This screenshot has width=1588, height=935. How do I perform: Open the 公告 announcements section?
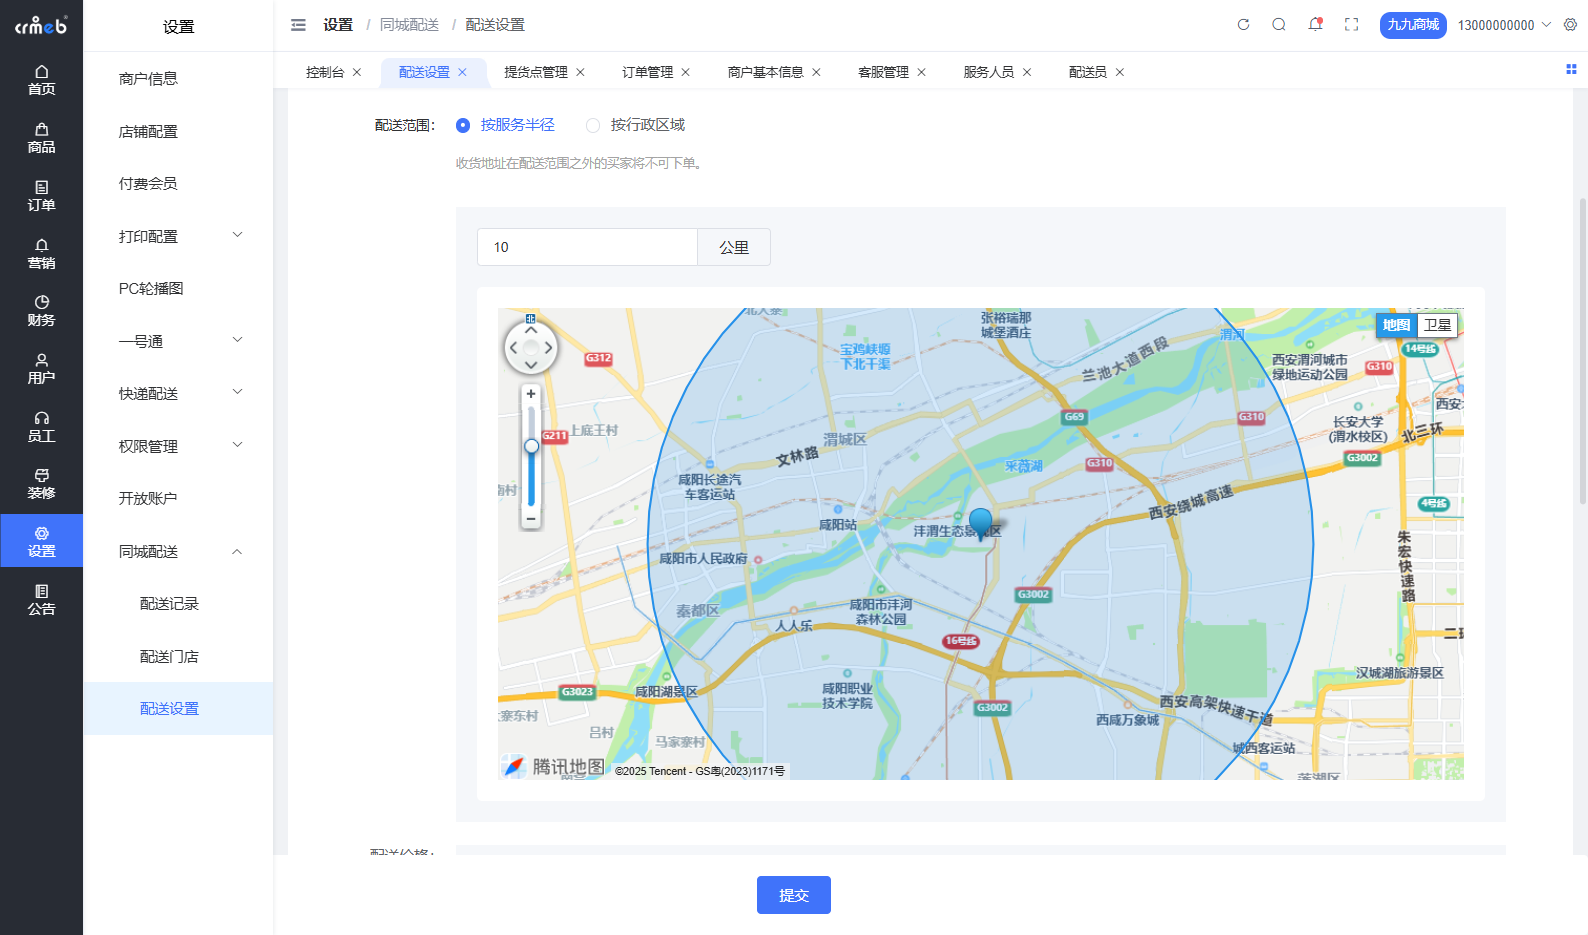tap(41, 600)
